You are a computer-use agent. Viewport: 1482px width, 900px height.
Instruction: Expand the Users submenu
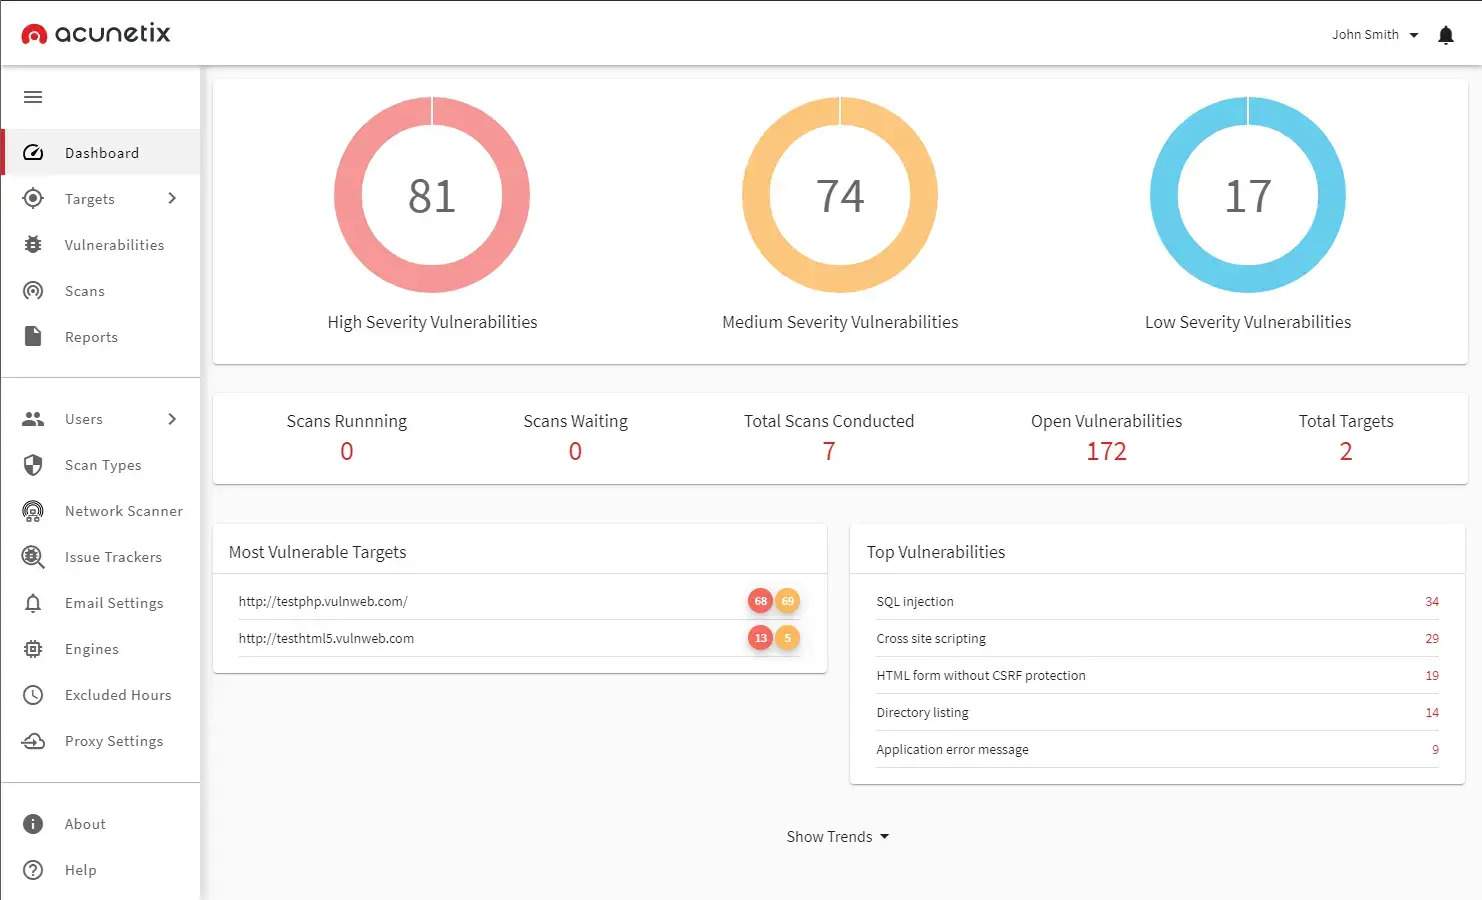pos(171,418)
